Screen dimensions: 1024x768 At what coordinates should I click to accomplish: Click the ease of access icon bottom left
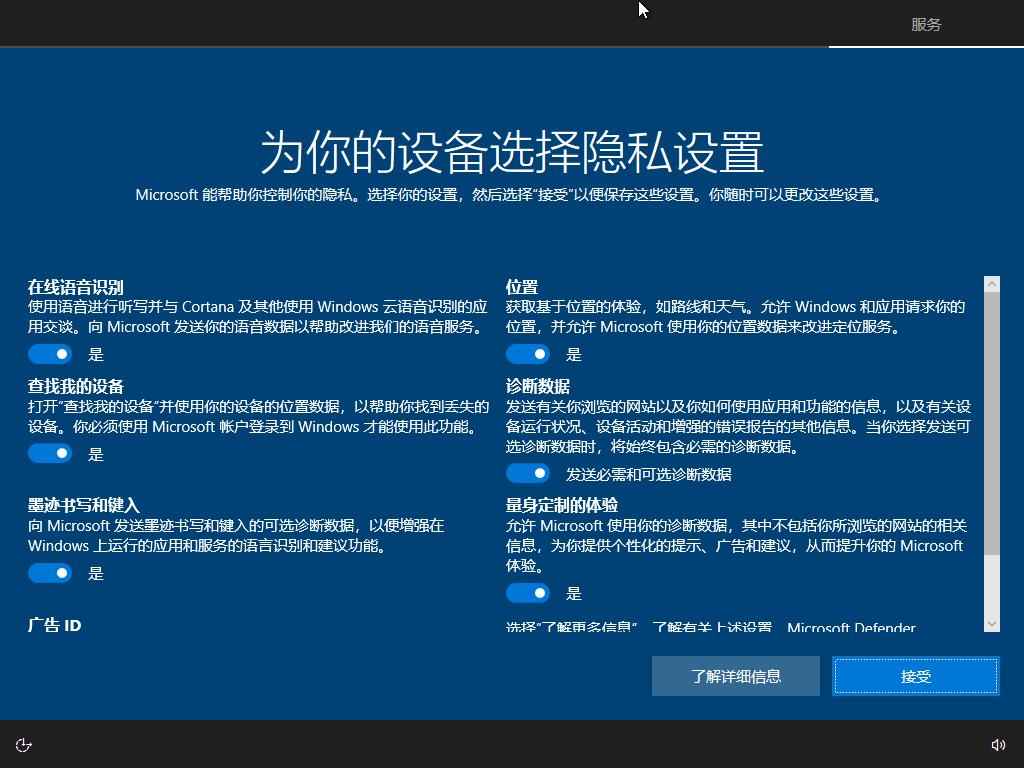(x=22, y=744)
